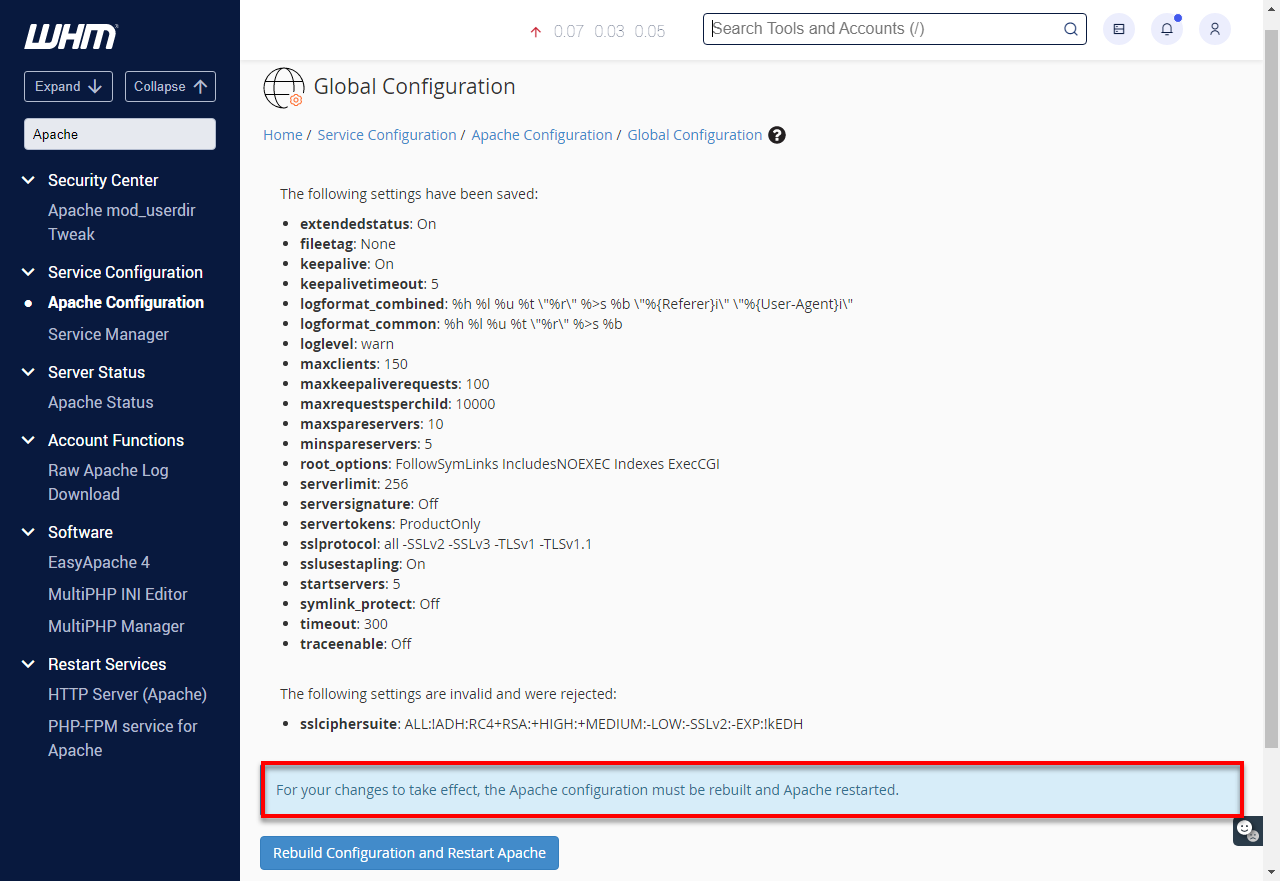Open the user profile icon

(x=1215, y=29)
